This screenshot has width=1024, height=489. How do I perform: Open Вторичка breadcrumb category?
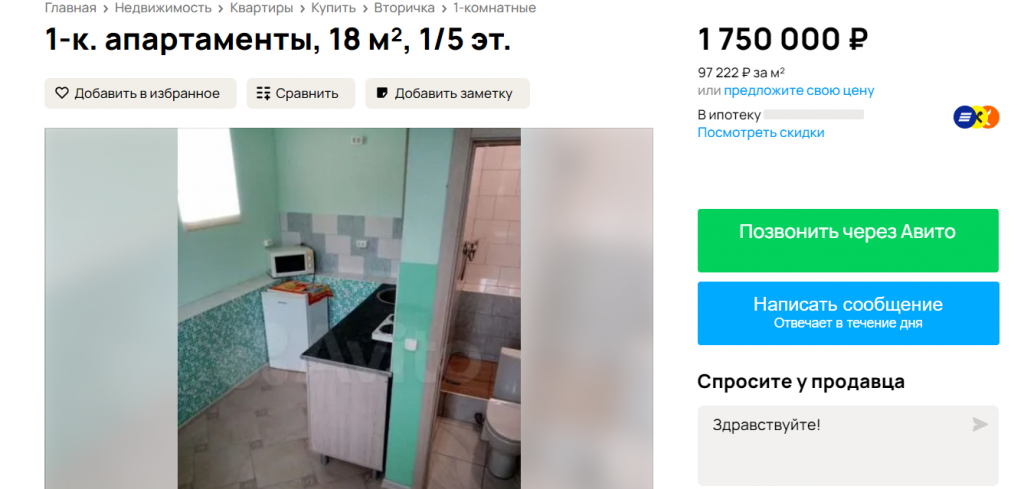(x=404, y=8)
